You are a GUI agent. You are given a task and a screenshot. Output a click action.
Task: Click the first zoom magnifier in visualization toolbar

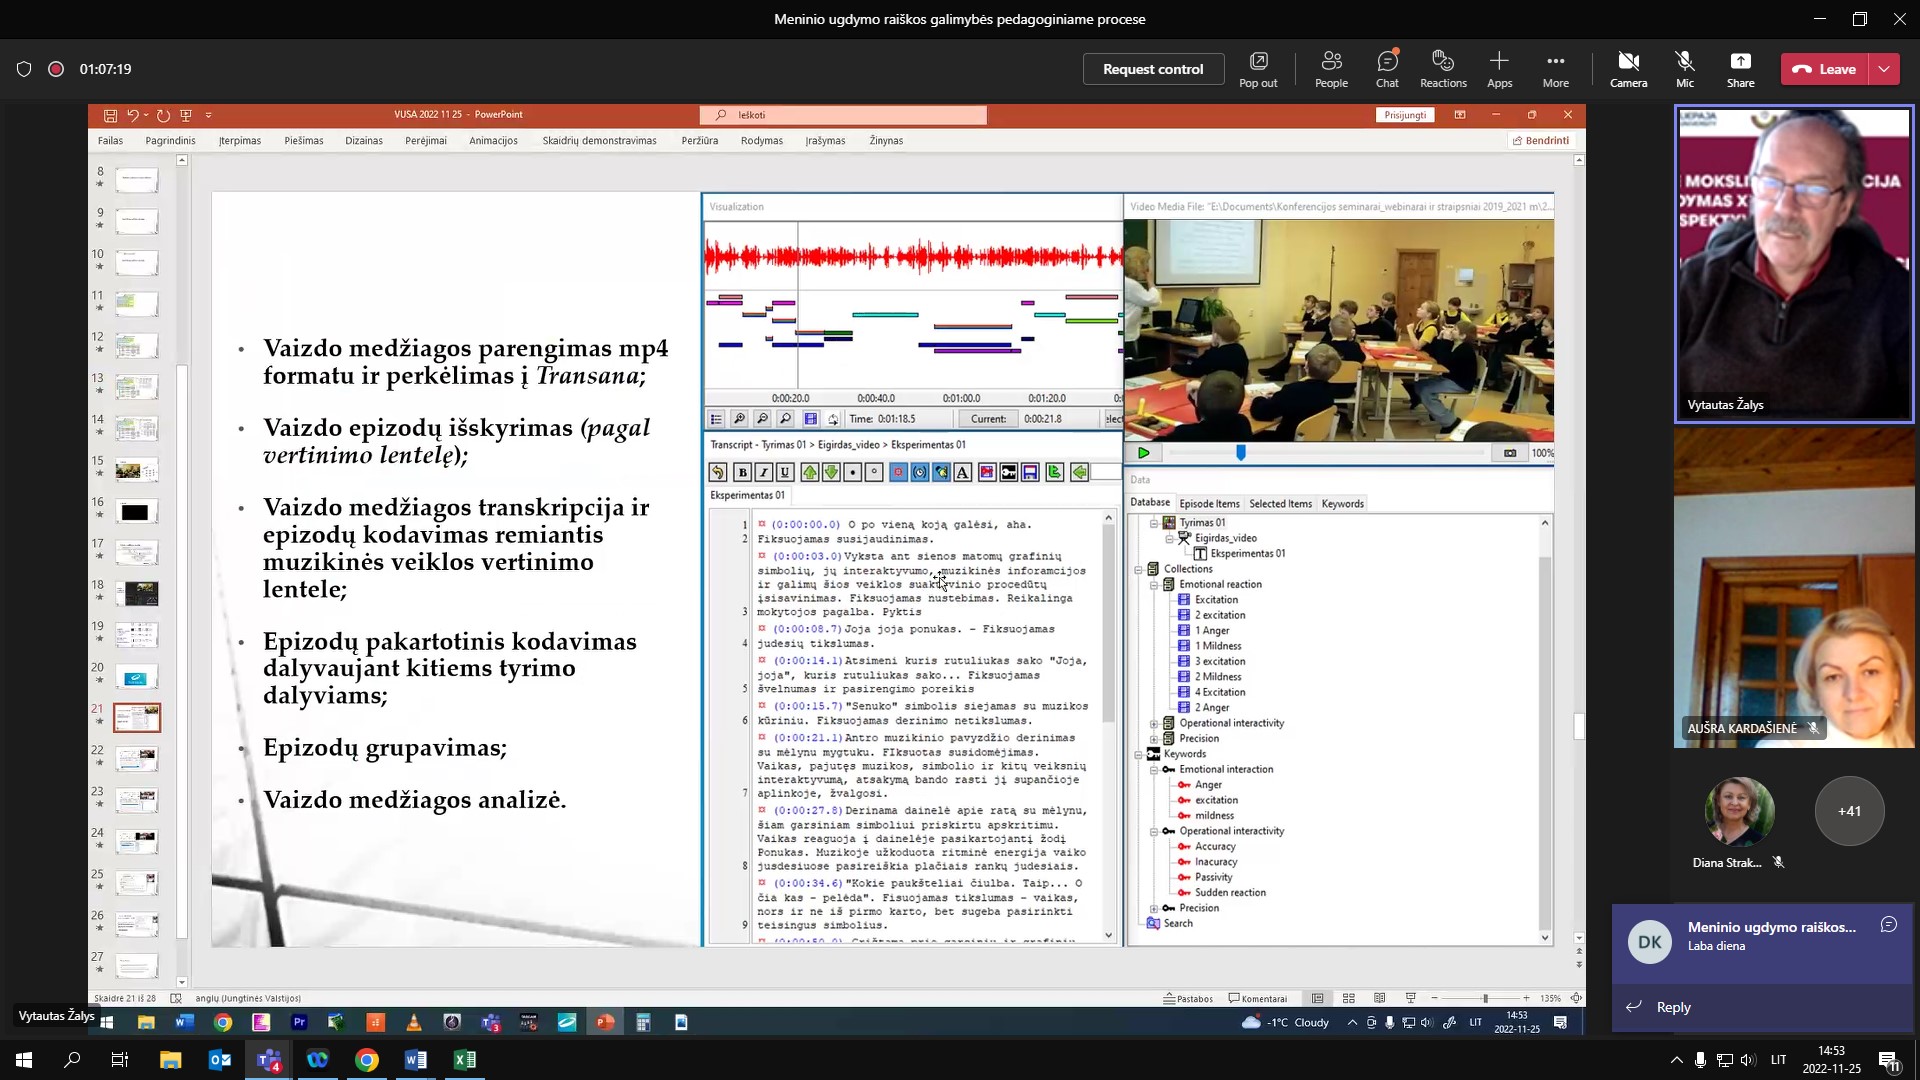739,419
